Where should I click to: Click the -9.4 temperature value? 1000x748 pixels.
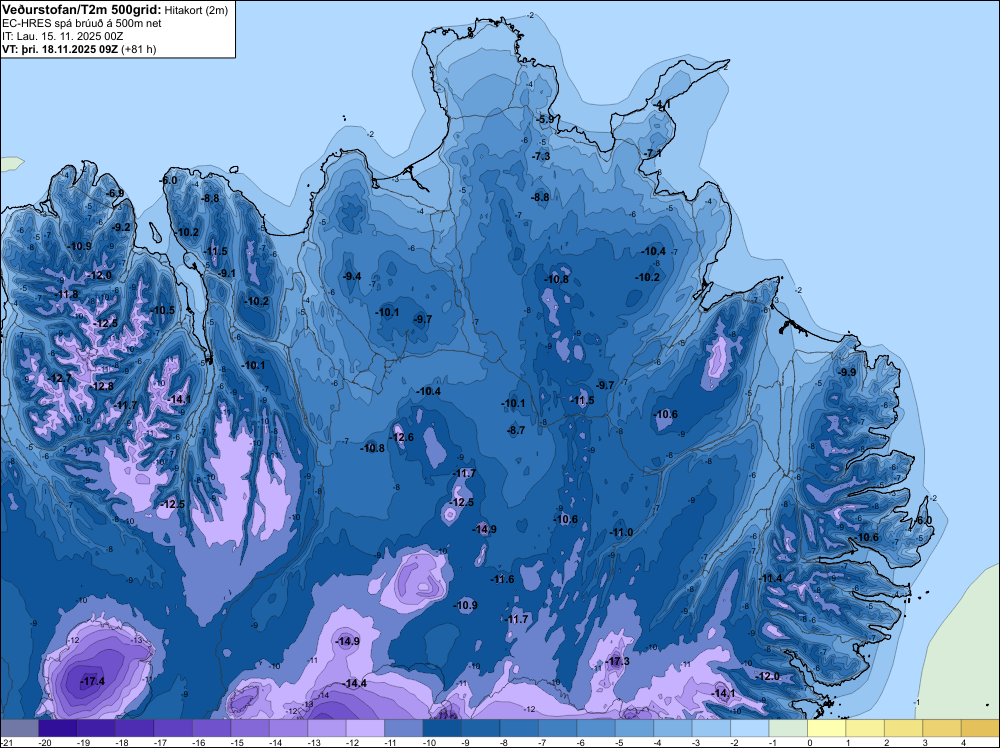[352, 276]
